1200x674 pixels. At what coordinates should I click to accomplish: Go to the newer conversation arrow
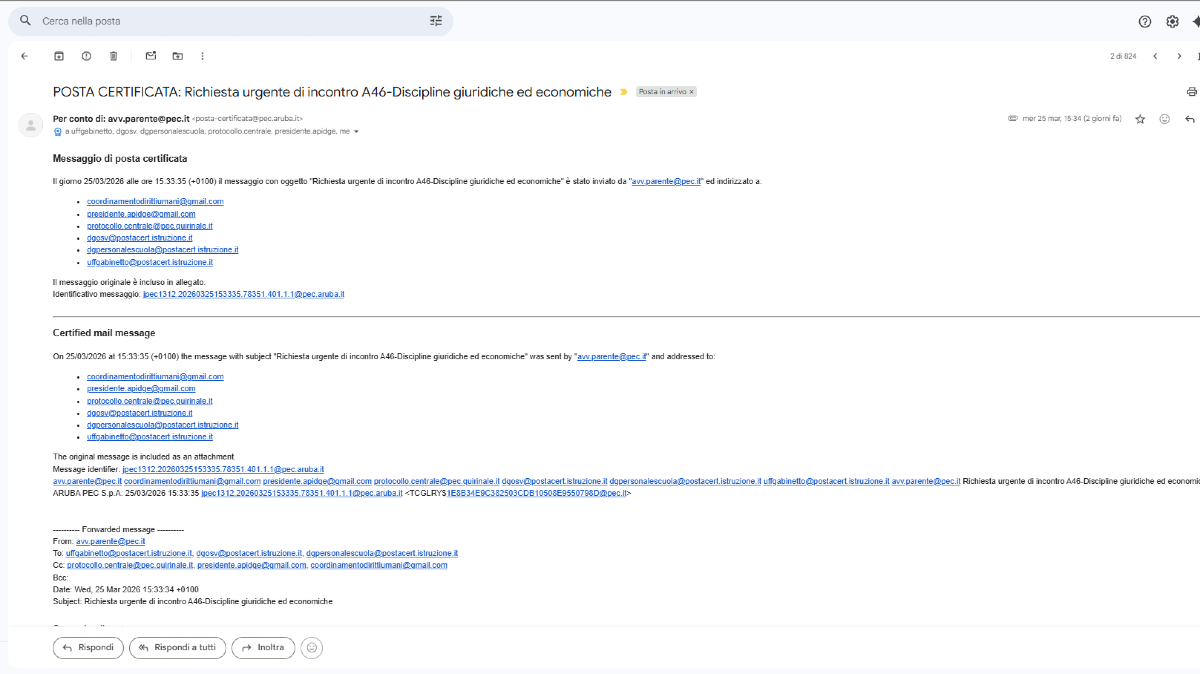(x=1155, y=56)
